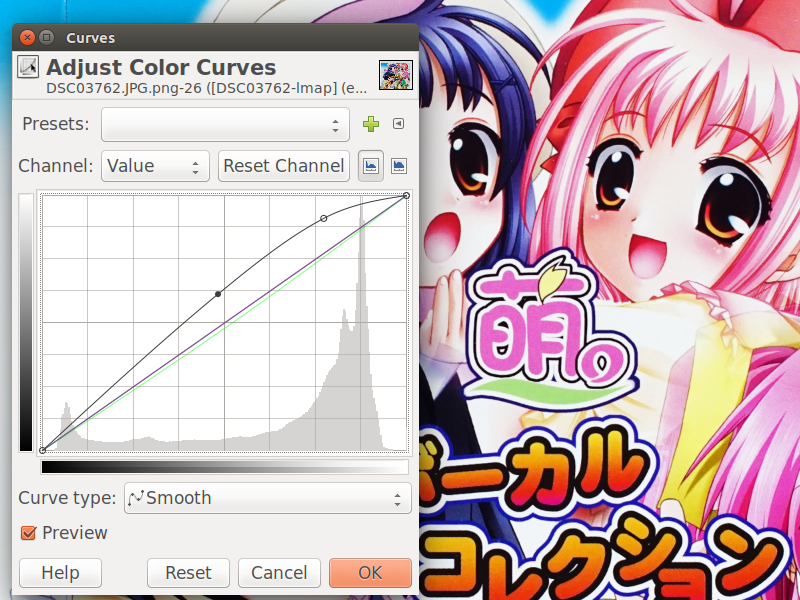Click the Curves title bar text
The width and height of the screenshot is (800, 600).
coord(91,38)
